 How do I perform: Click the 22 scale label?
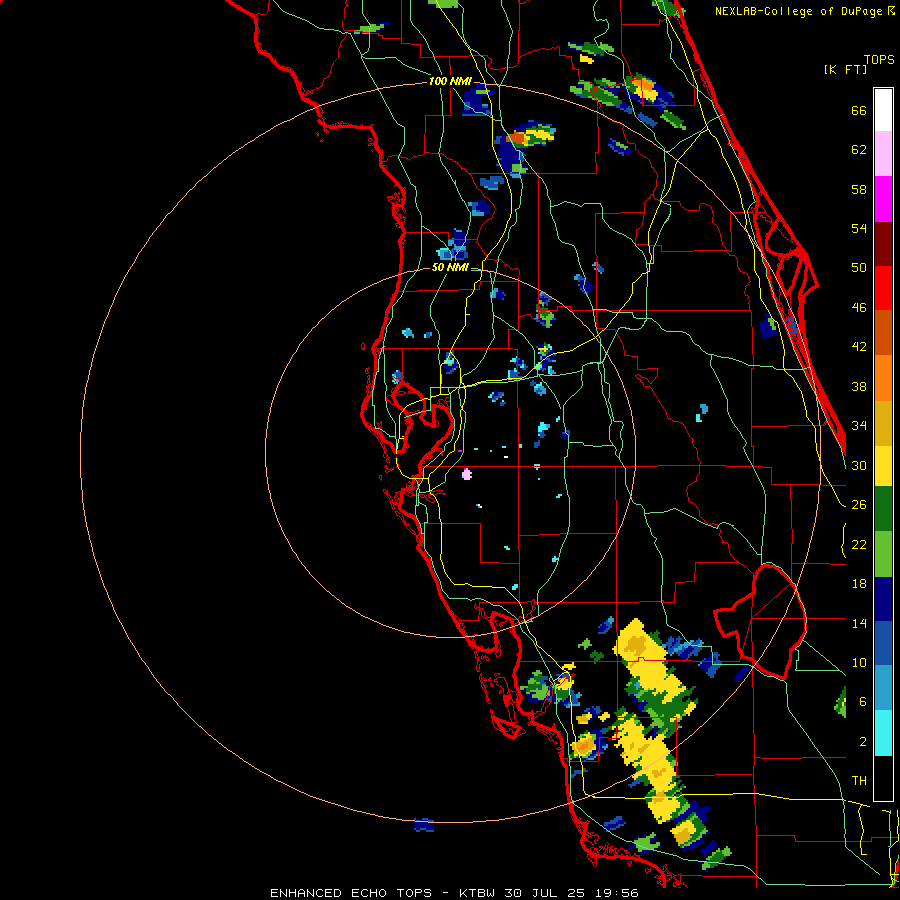click(859, 545)
